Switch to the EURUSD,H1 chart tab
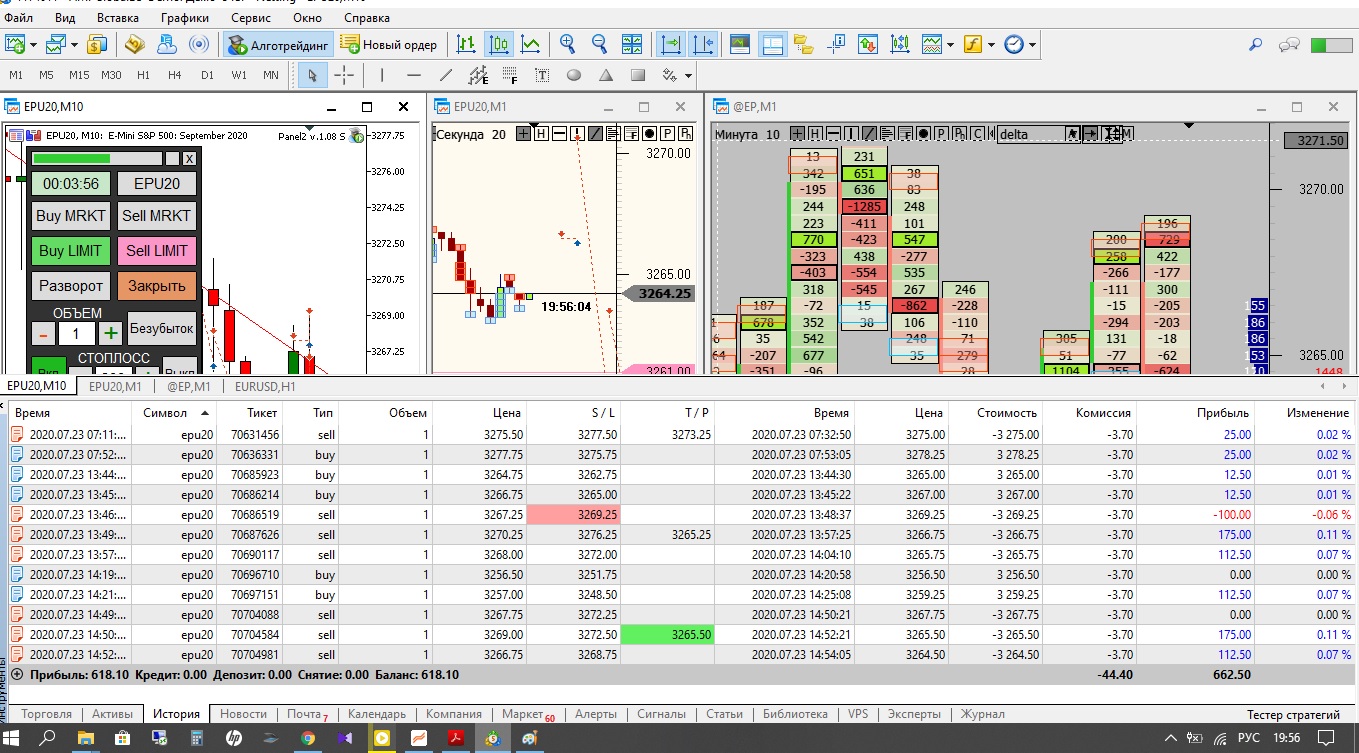Screen dimensions: 1359x753 265,386
